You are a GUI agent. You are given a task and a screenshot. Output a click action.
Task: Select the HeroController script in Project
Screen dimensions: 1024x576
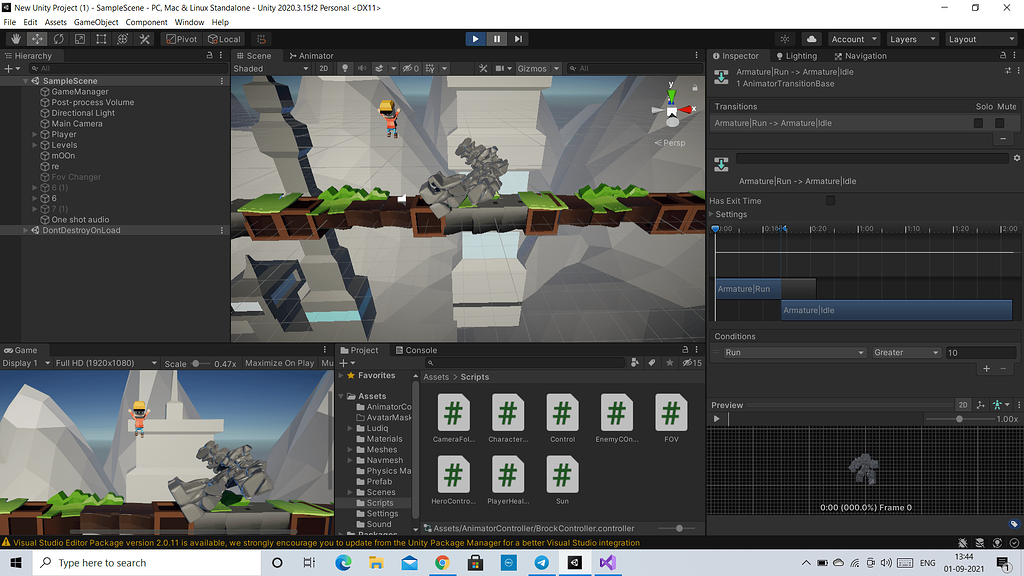click(x=453, y=474)
